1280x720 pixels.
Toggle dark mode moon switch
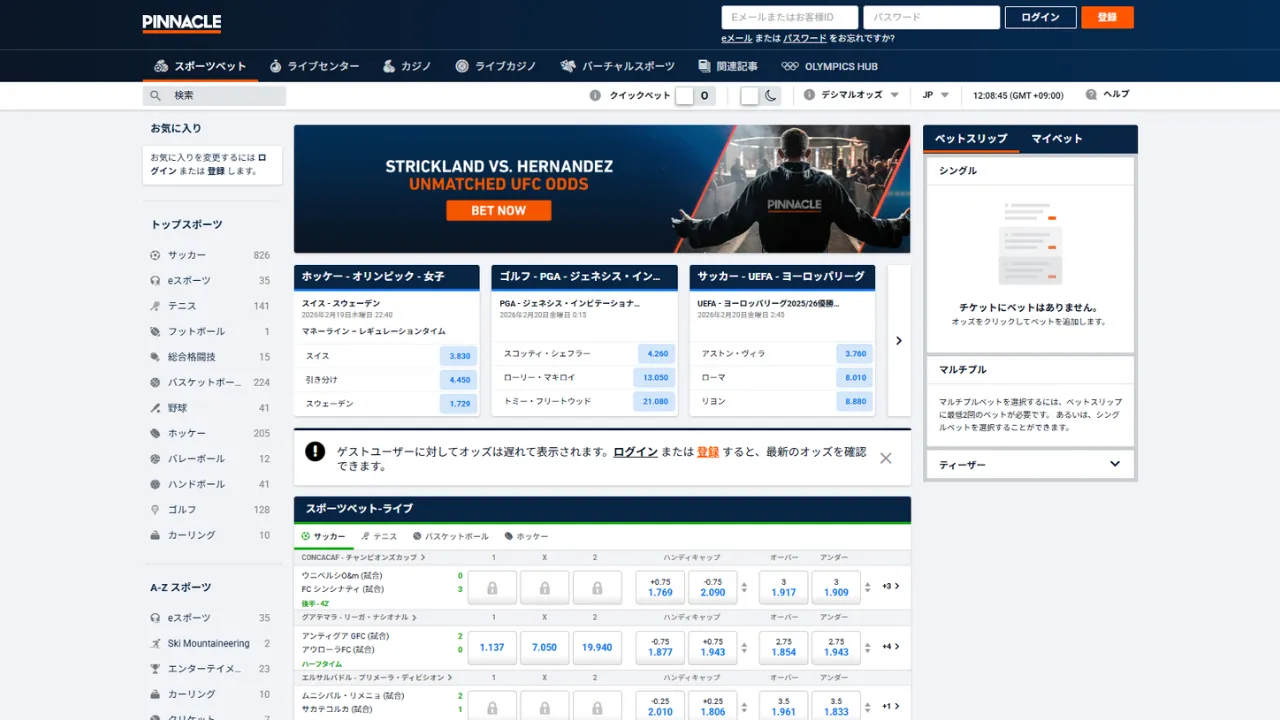[760, 96]
